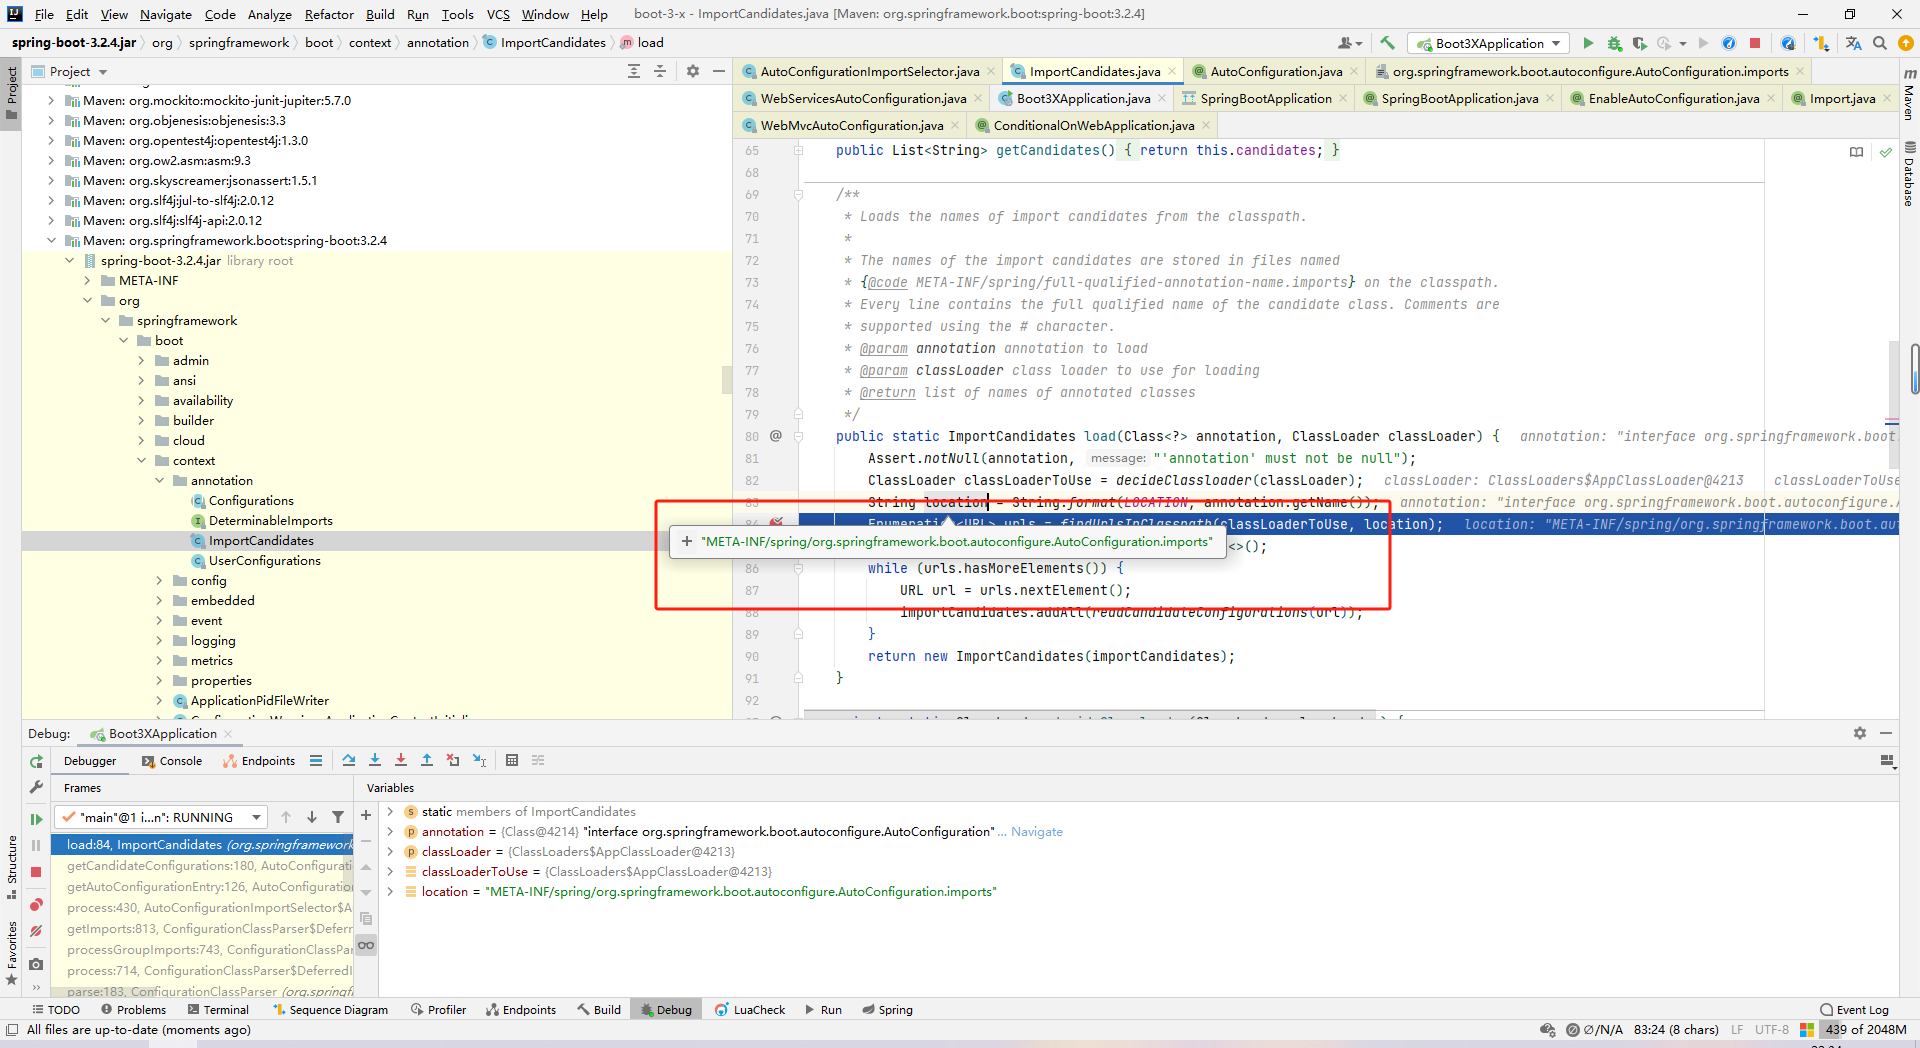Click the translate icon in the top toolbar
The image size is (1920, 1048).
(1853, 43)
